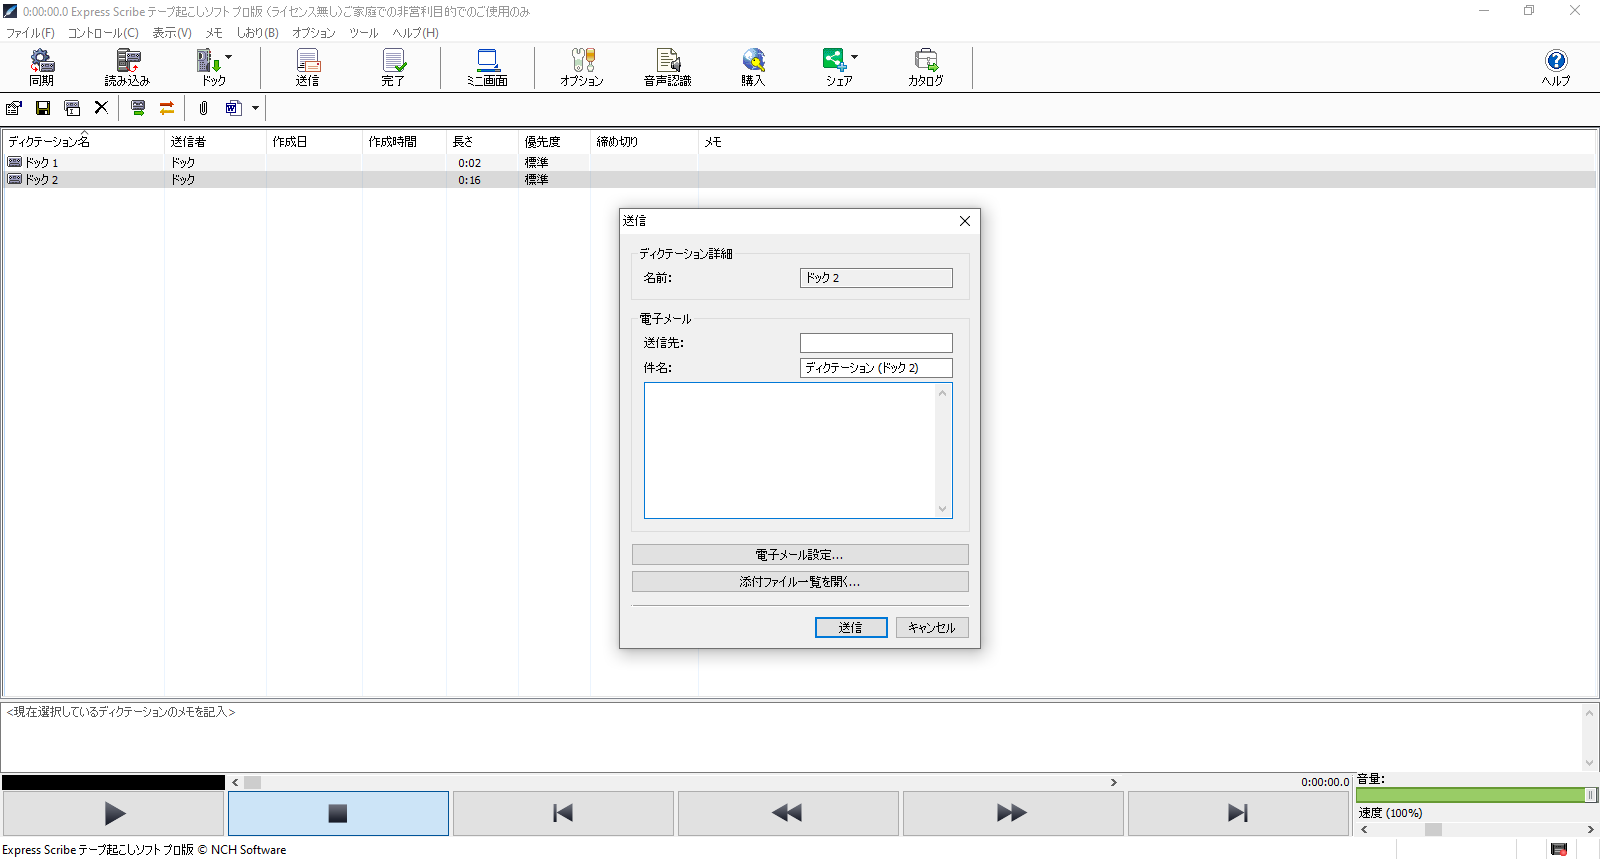Open the ファイル(F) menu
Screen dimensions: 1600x860
point(30,33)
